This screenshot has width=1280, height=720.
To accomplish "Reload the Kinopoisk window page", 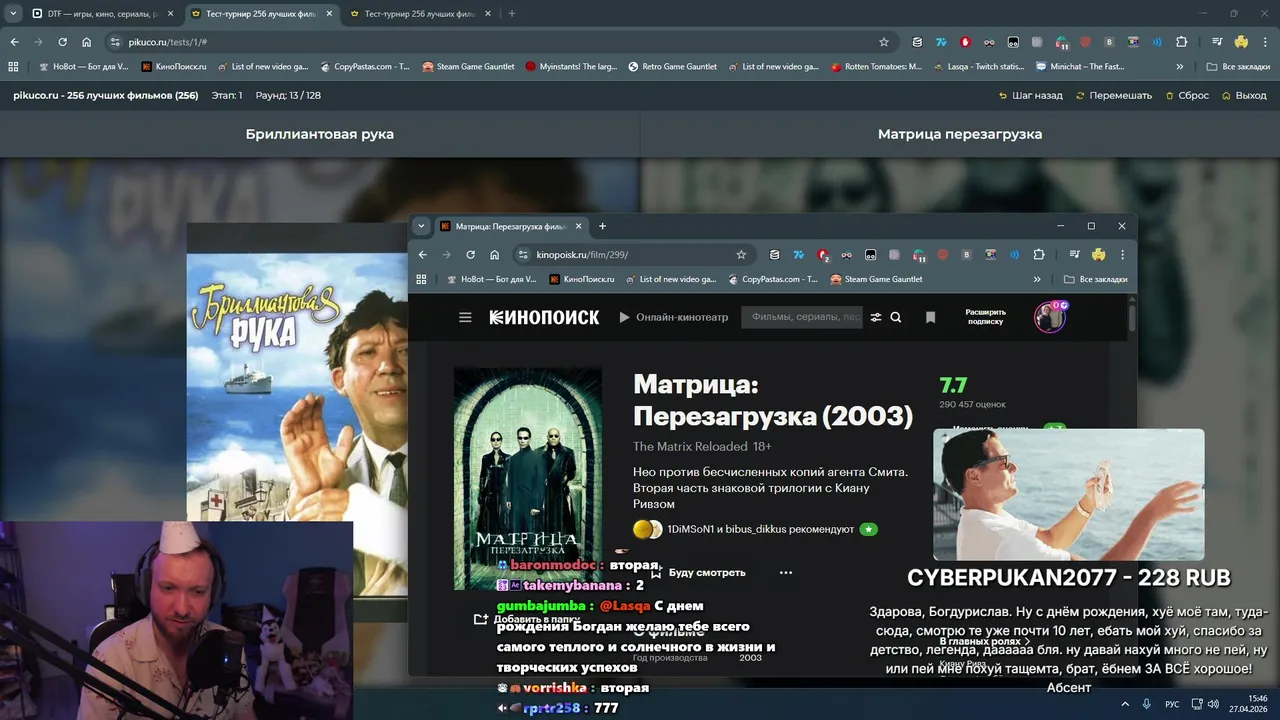I will pos(470,255).
